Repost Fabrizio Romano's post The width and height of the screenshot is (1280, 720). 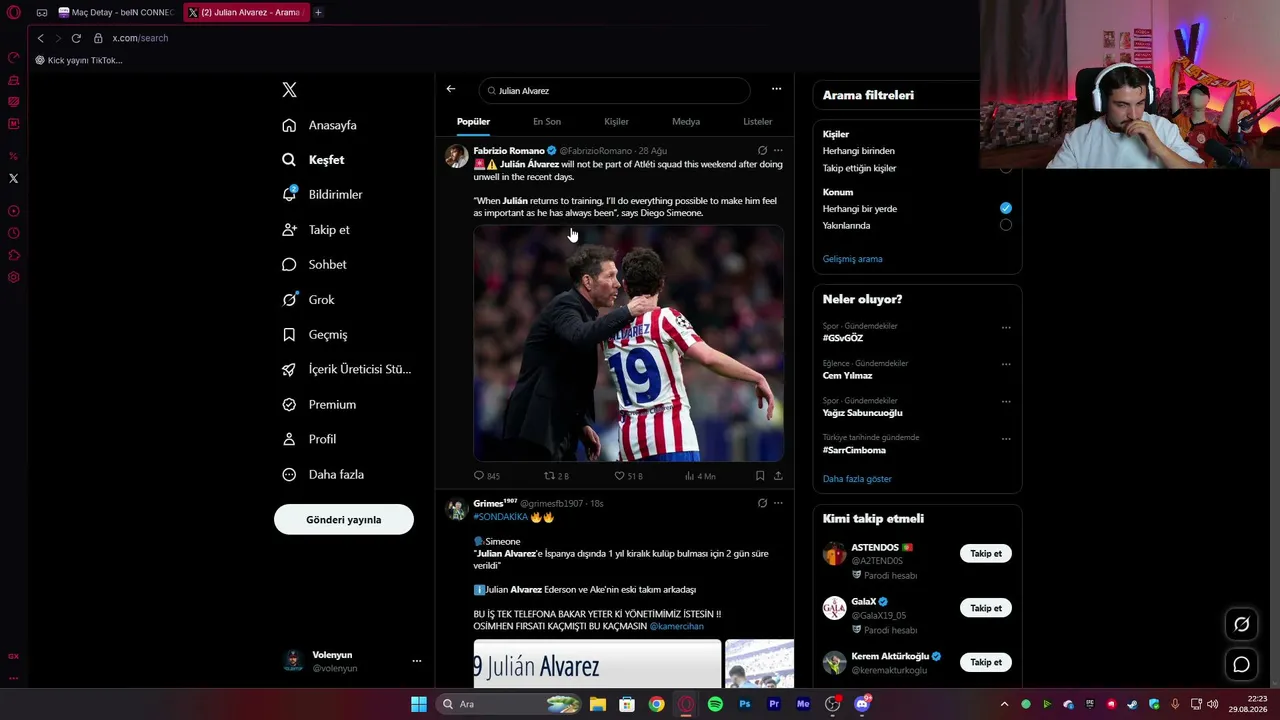[556, 476]
